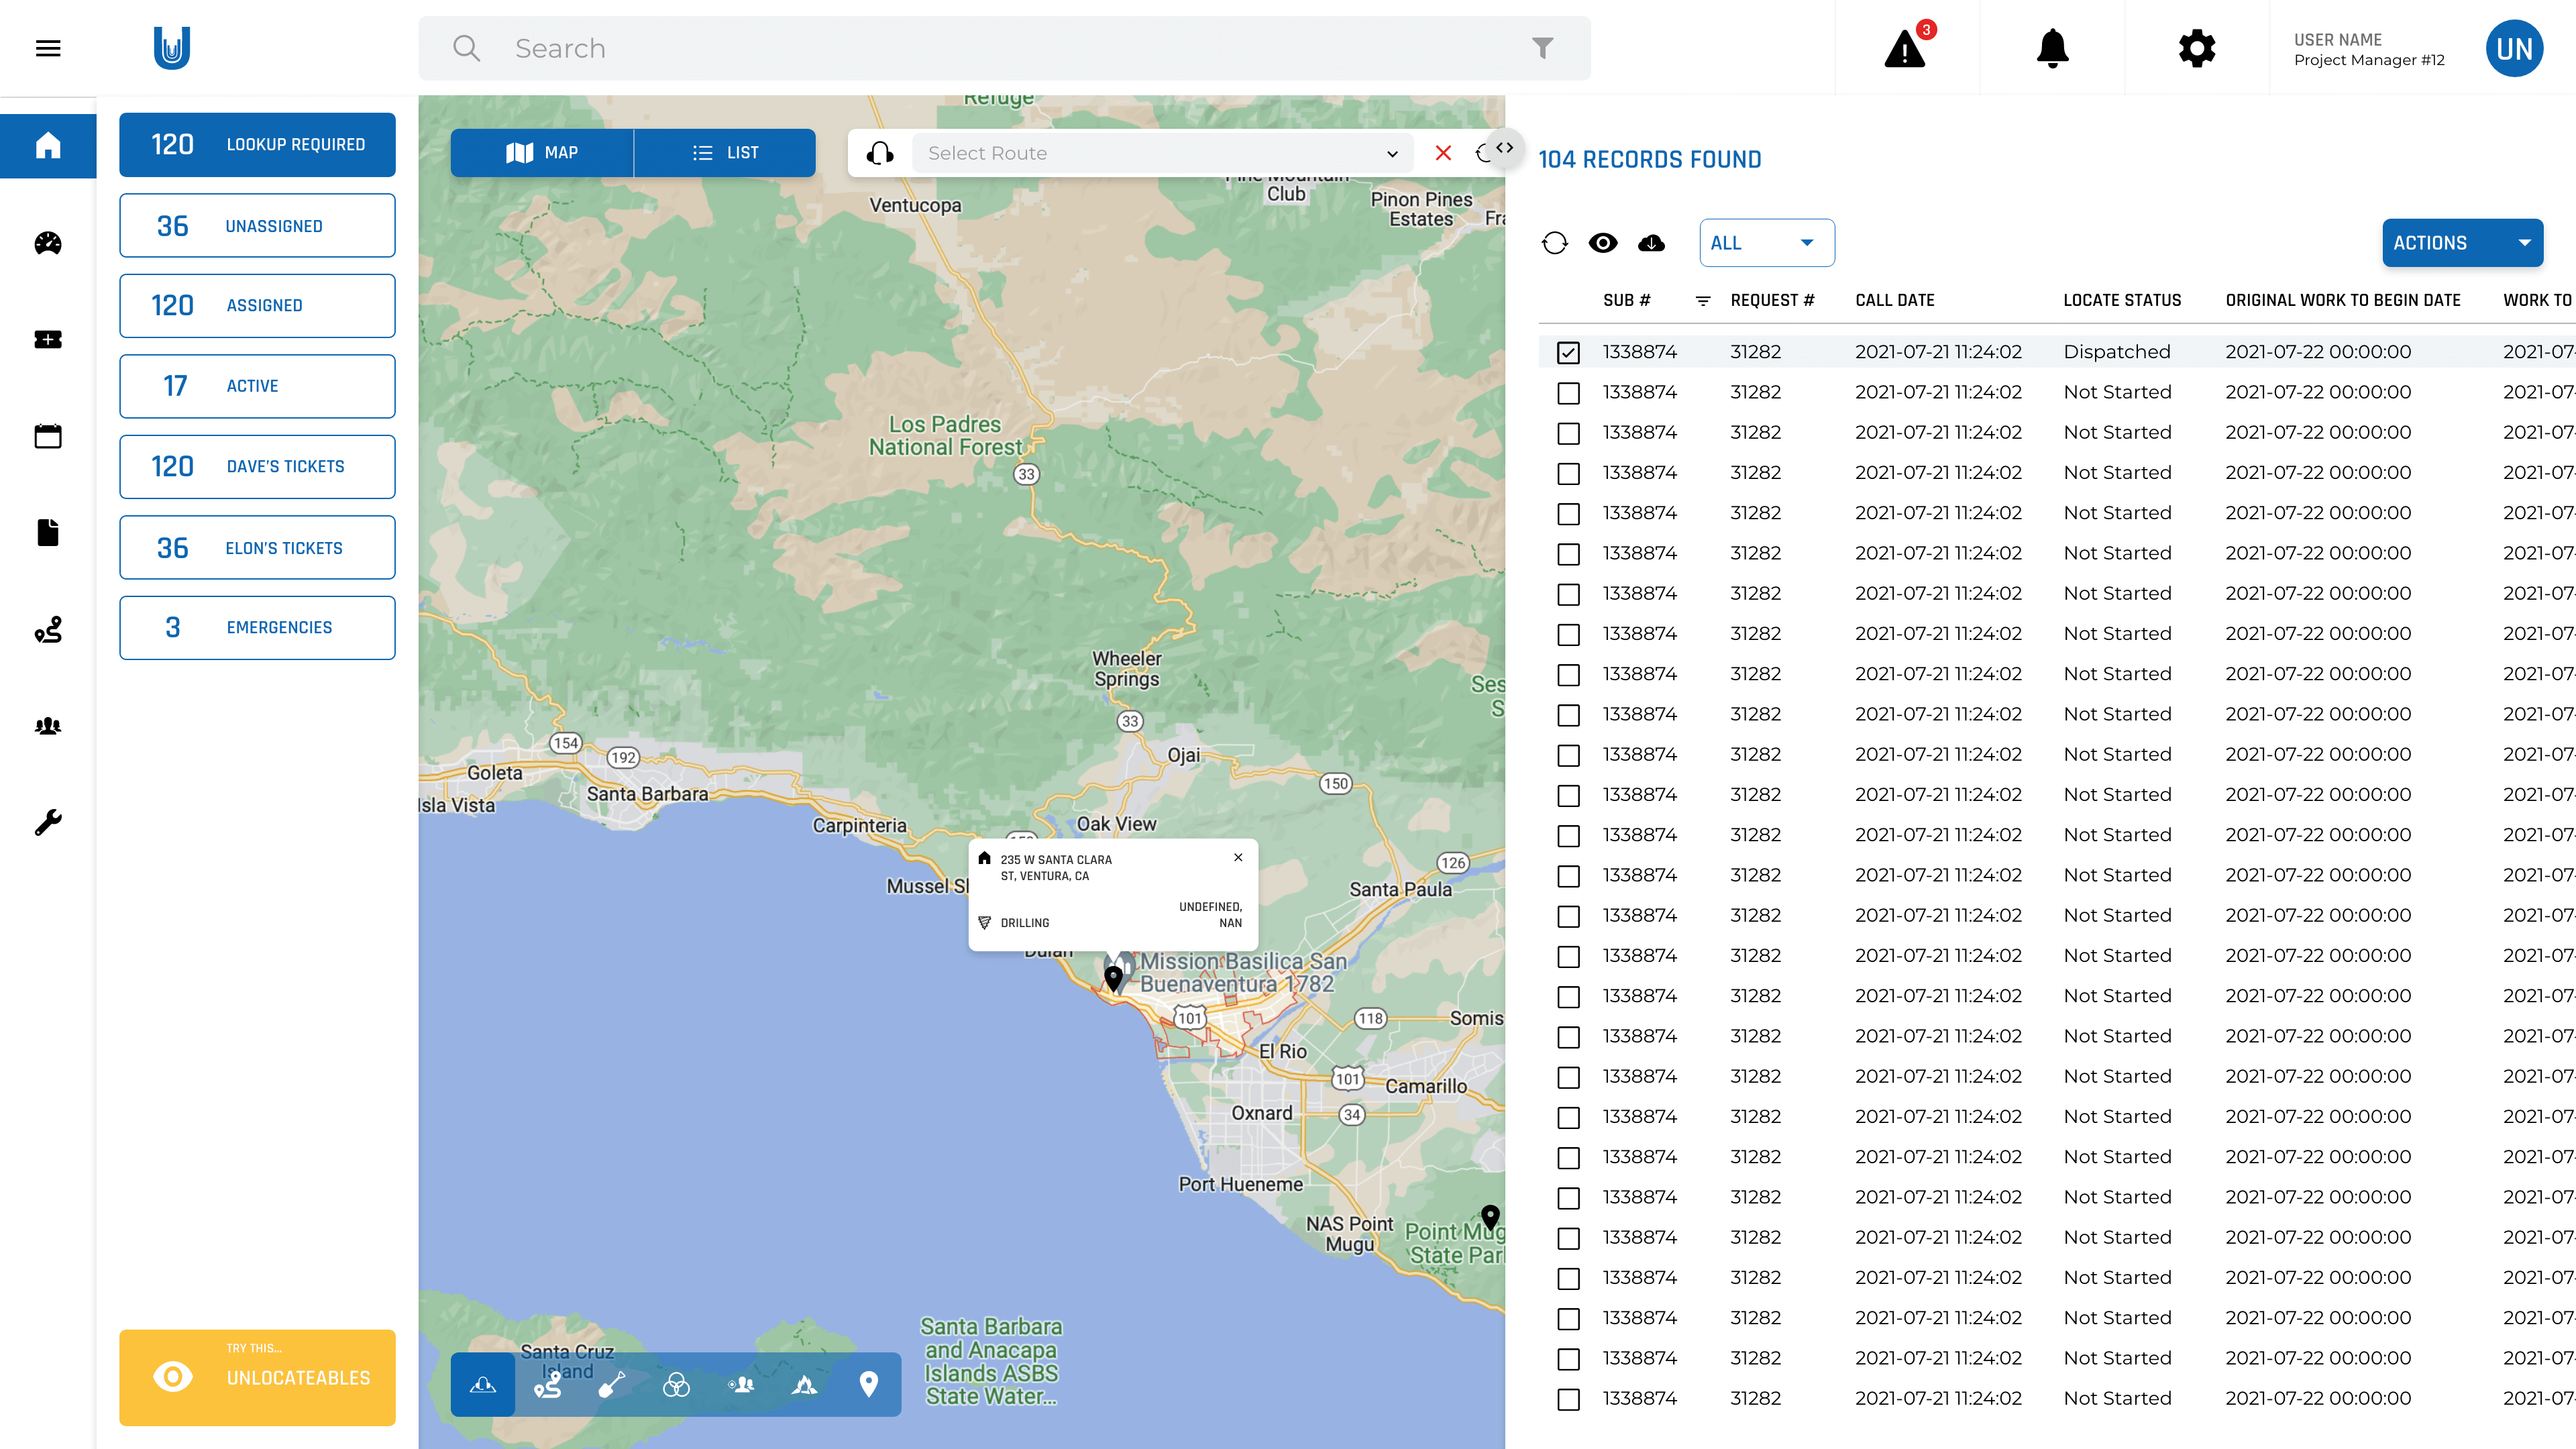
Task: Check the third Not Started row checkbox
Action: point(1568,473)
